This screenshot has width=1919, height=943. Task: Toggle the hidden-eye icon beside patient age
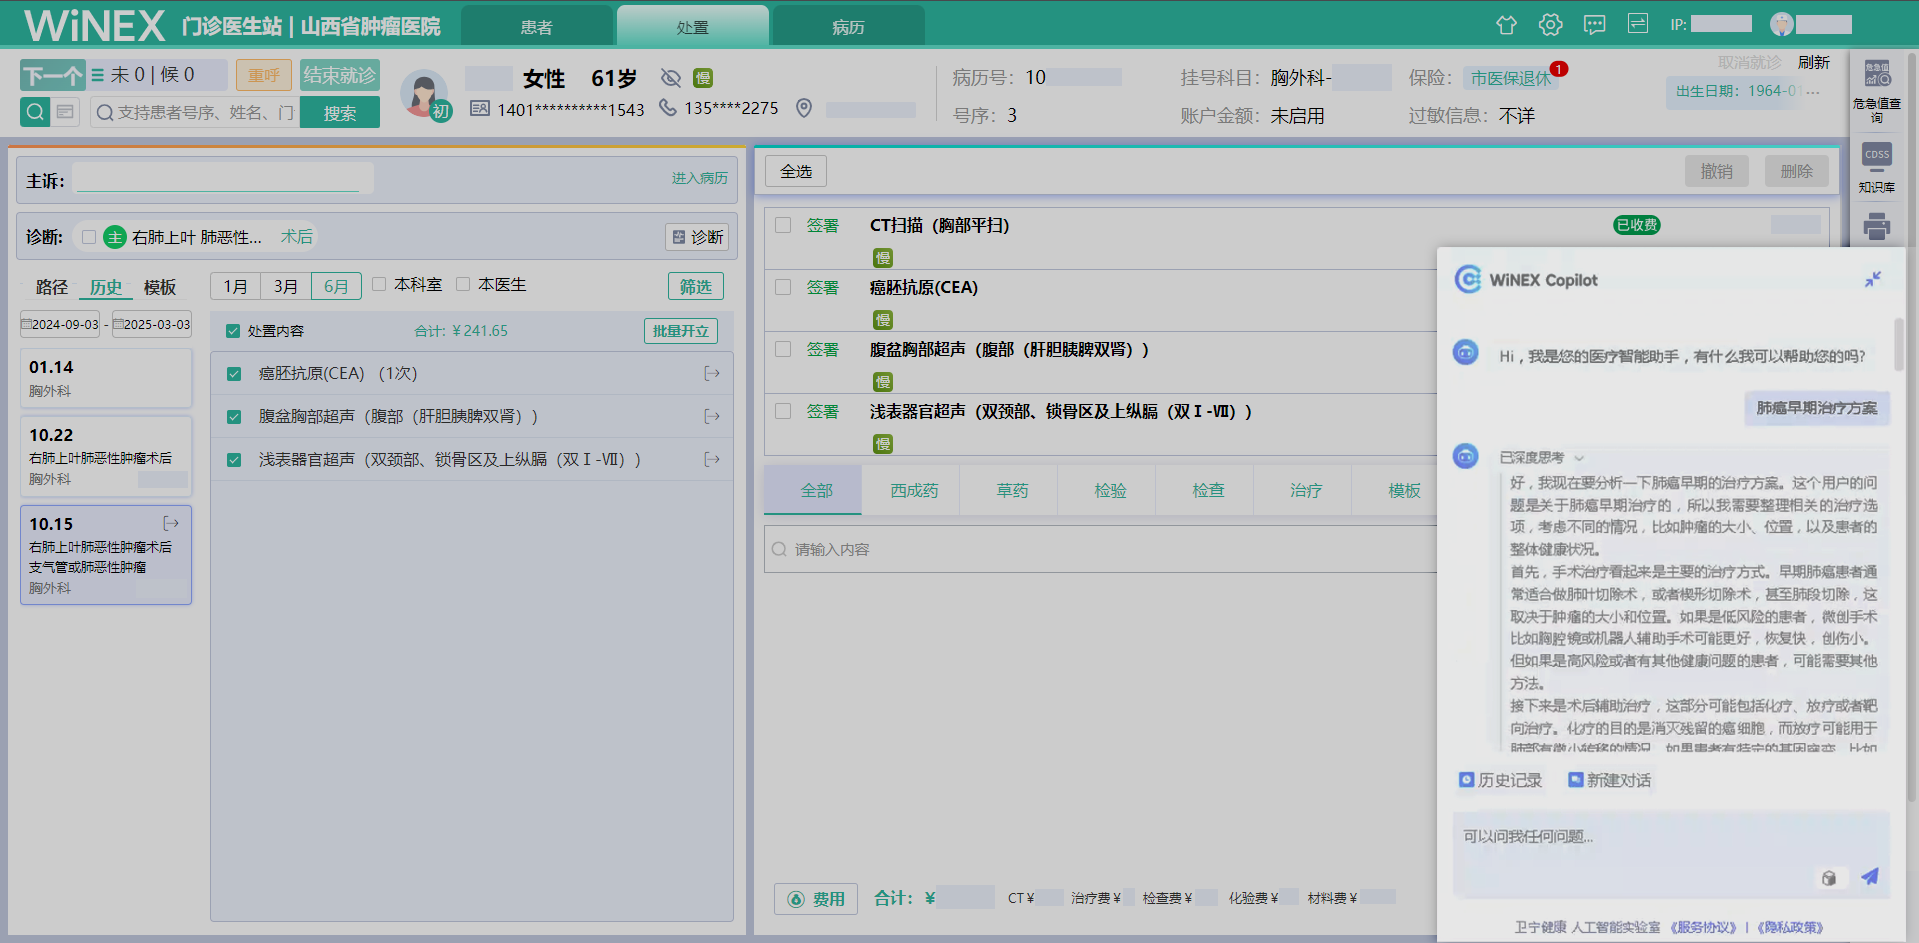tap(671, 78)
